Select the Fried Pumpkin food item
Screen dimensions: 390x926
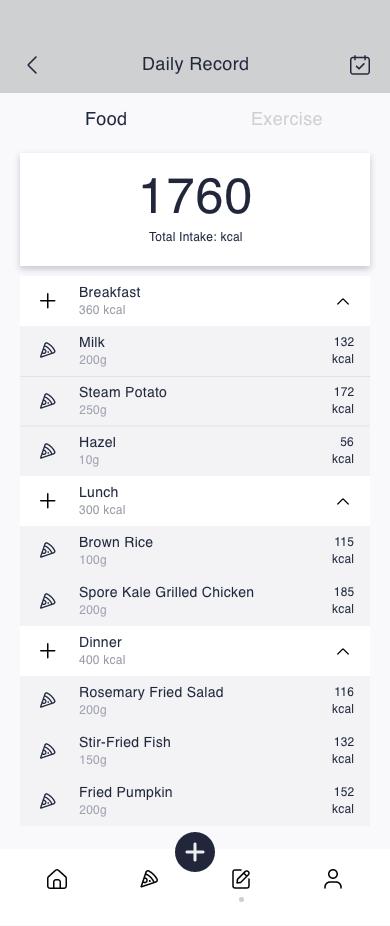pos(195,801)
